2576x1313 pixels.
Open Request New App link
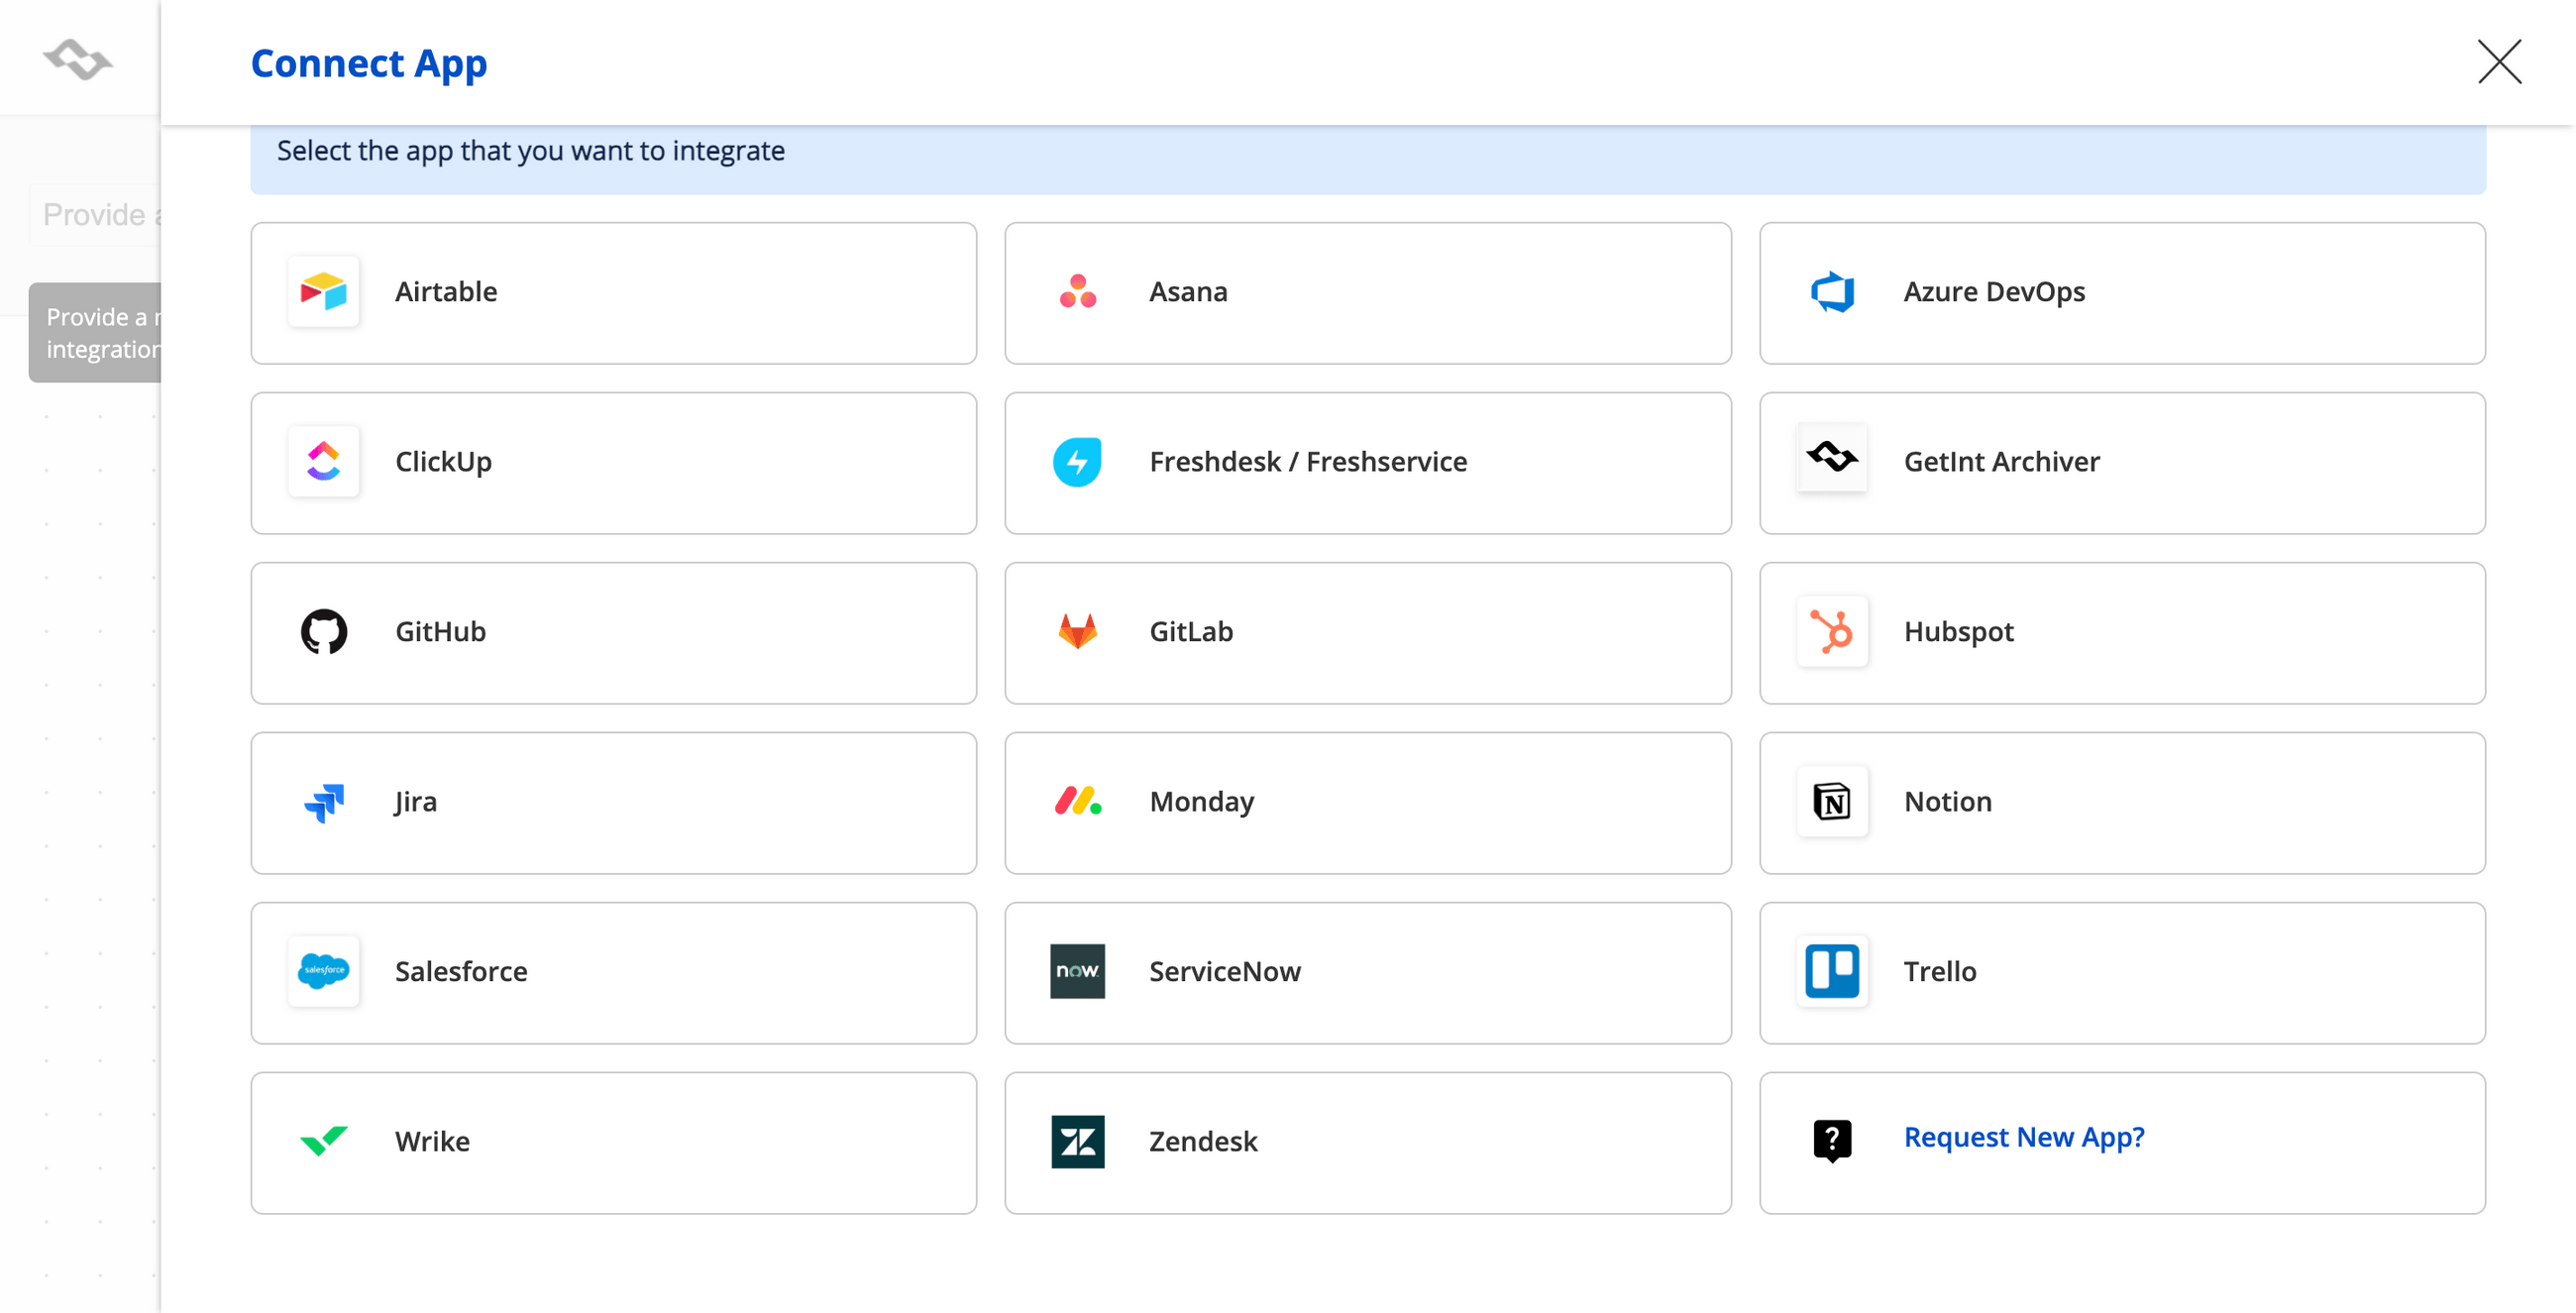tap(2023, 1137)
